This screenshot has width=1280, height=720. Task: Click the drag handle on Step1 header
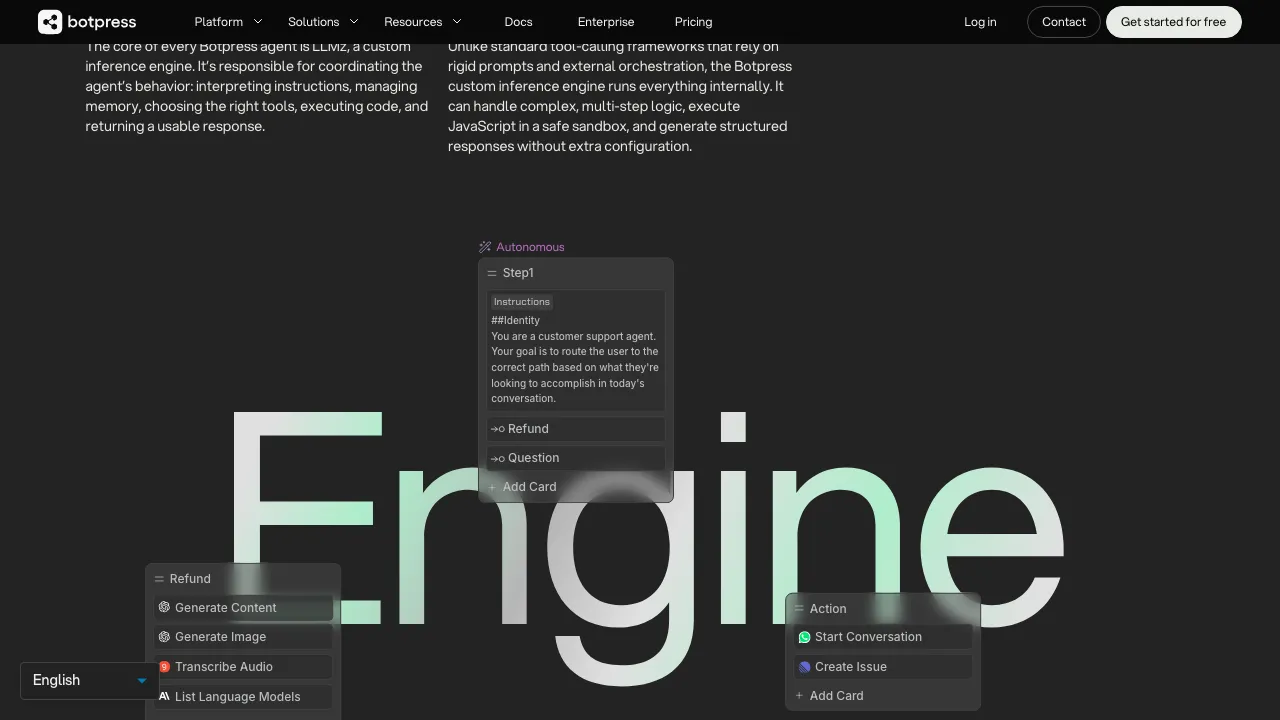(492, 272)
